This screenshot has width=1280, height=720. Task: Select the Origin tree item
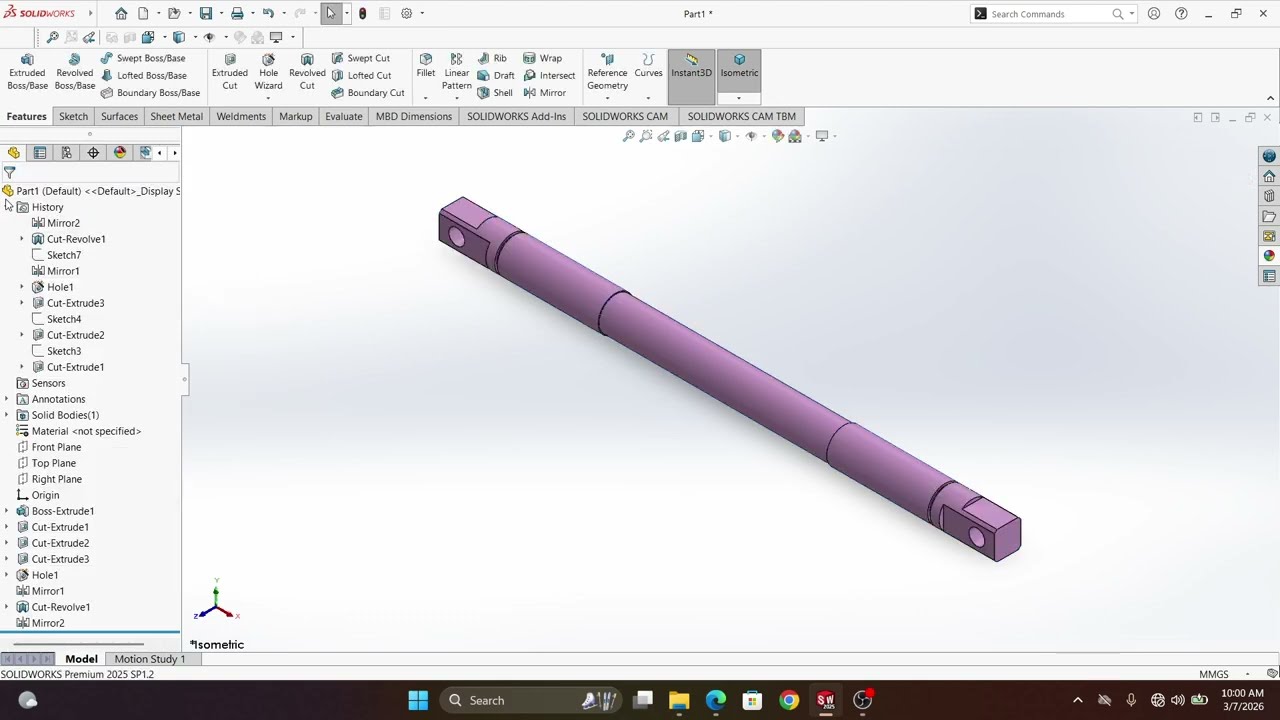(45, 495)
